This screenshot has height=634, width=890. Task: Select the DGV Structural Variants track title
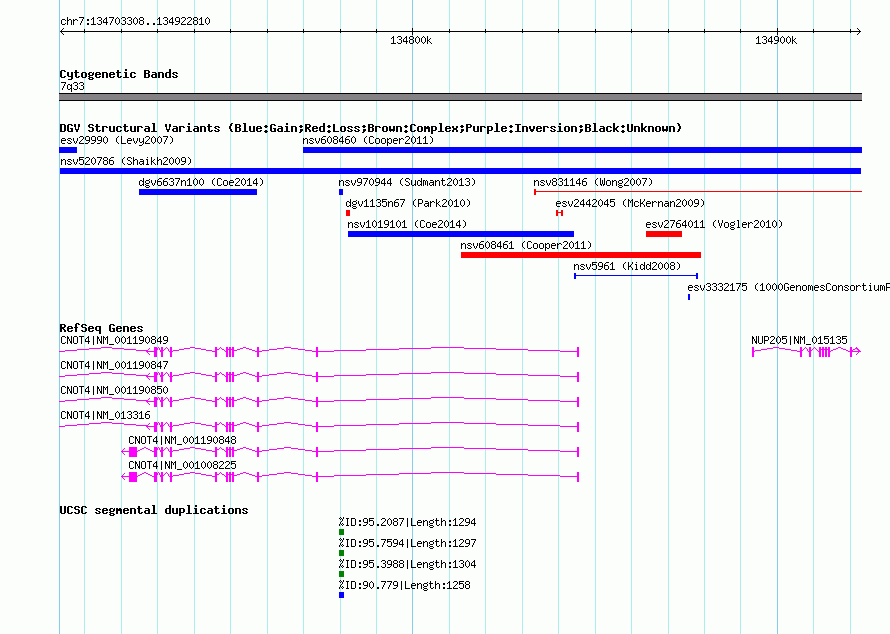coord(370,128)
